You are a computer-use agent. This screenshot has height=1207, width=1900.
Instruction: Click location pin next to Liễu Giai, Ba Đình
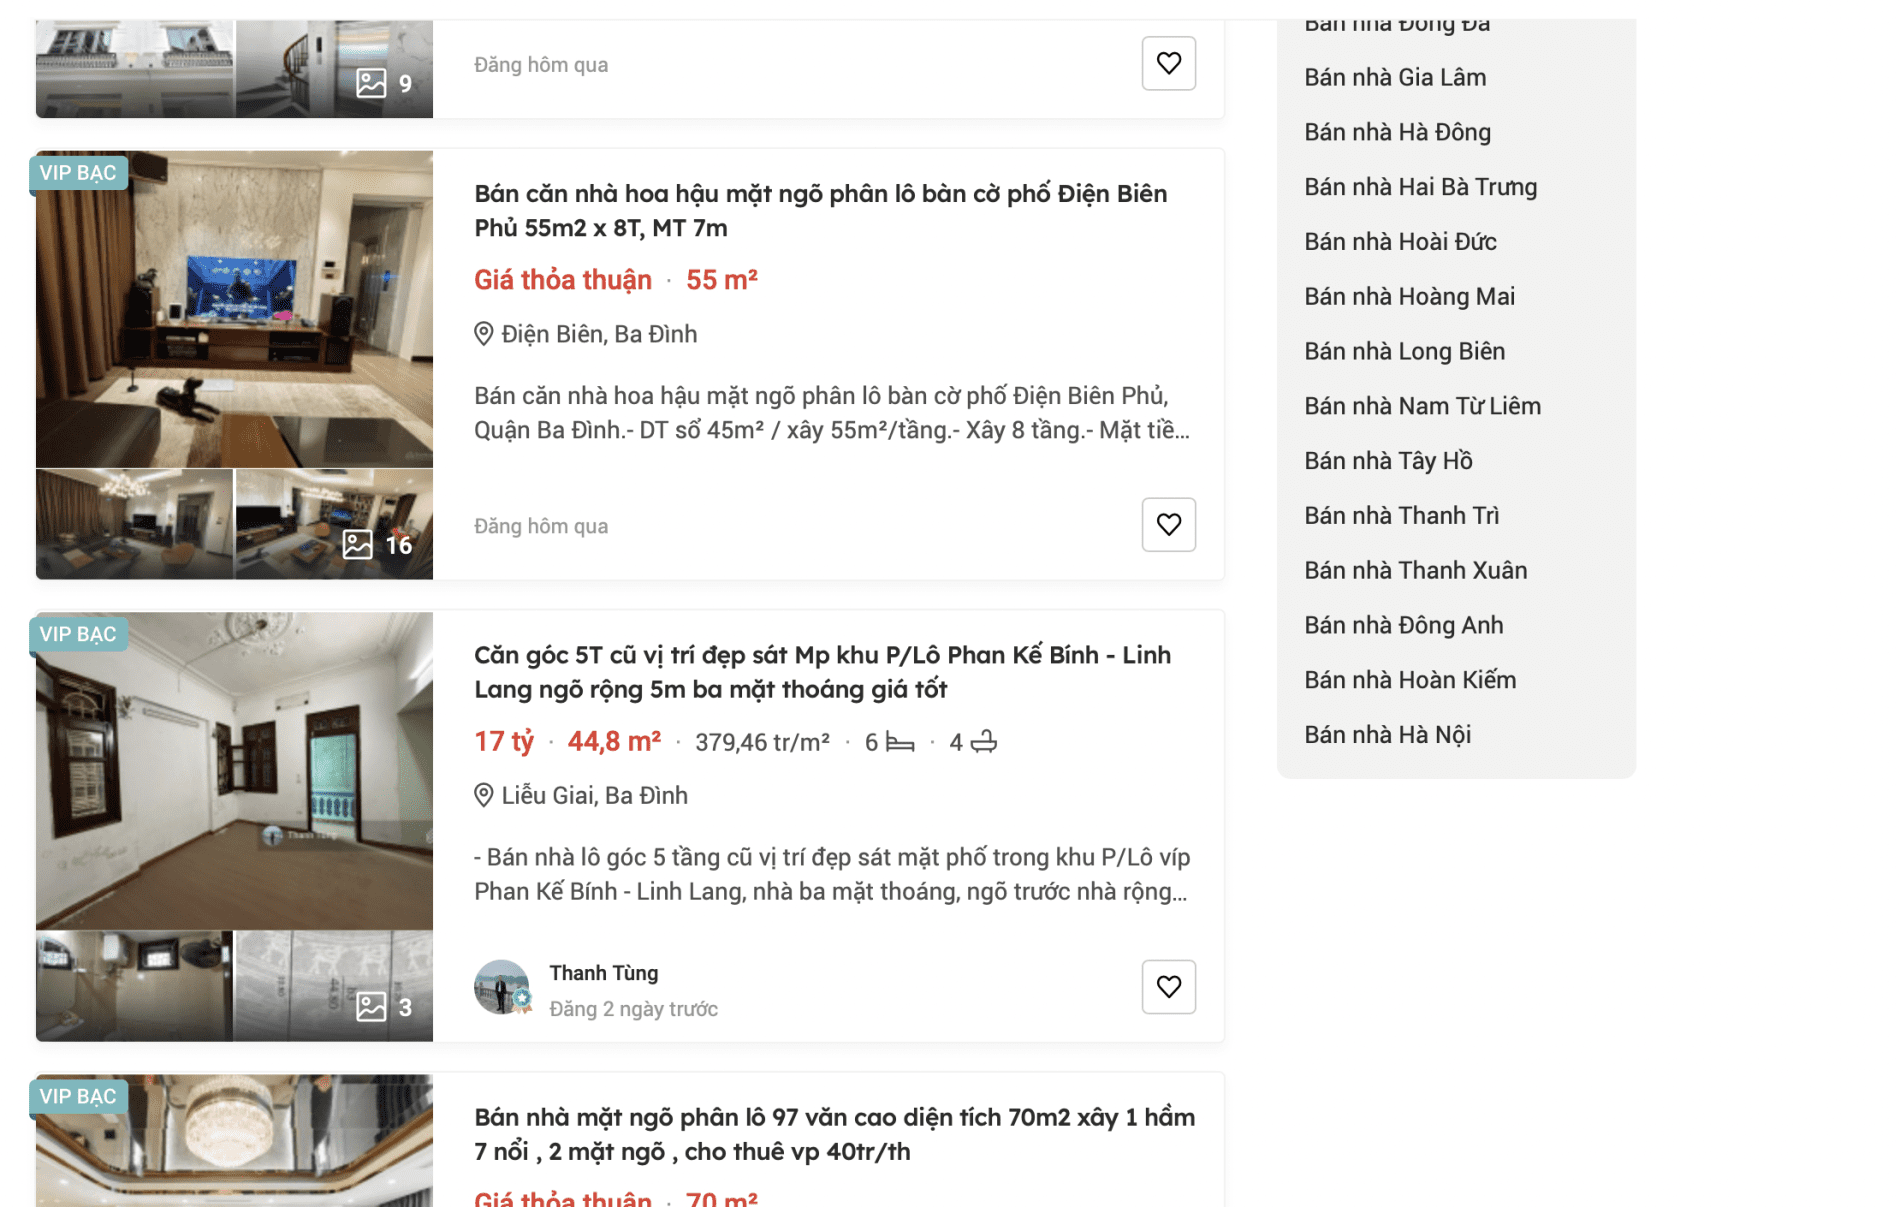pyautogui.click(x=484, y=796)
